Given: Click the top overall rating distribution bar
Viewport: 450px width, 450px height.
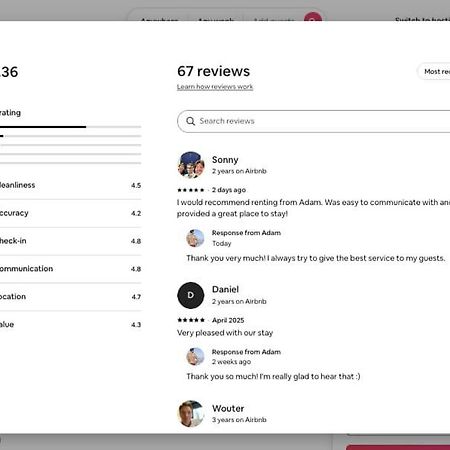Looking at the screenshot, I should click(x=71, y=127).
